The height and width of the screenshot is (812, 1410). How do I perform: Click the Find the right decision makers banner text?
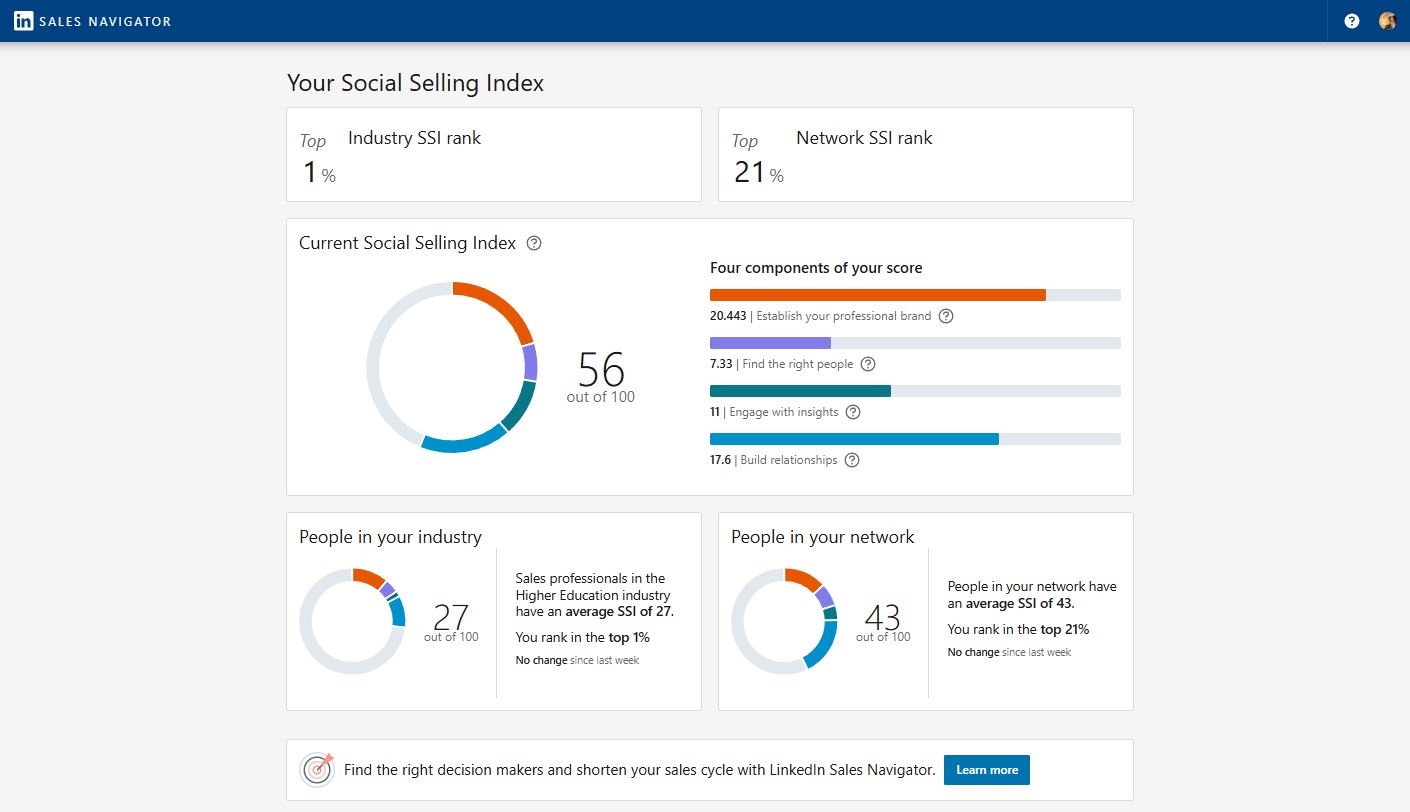[640, 770]
